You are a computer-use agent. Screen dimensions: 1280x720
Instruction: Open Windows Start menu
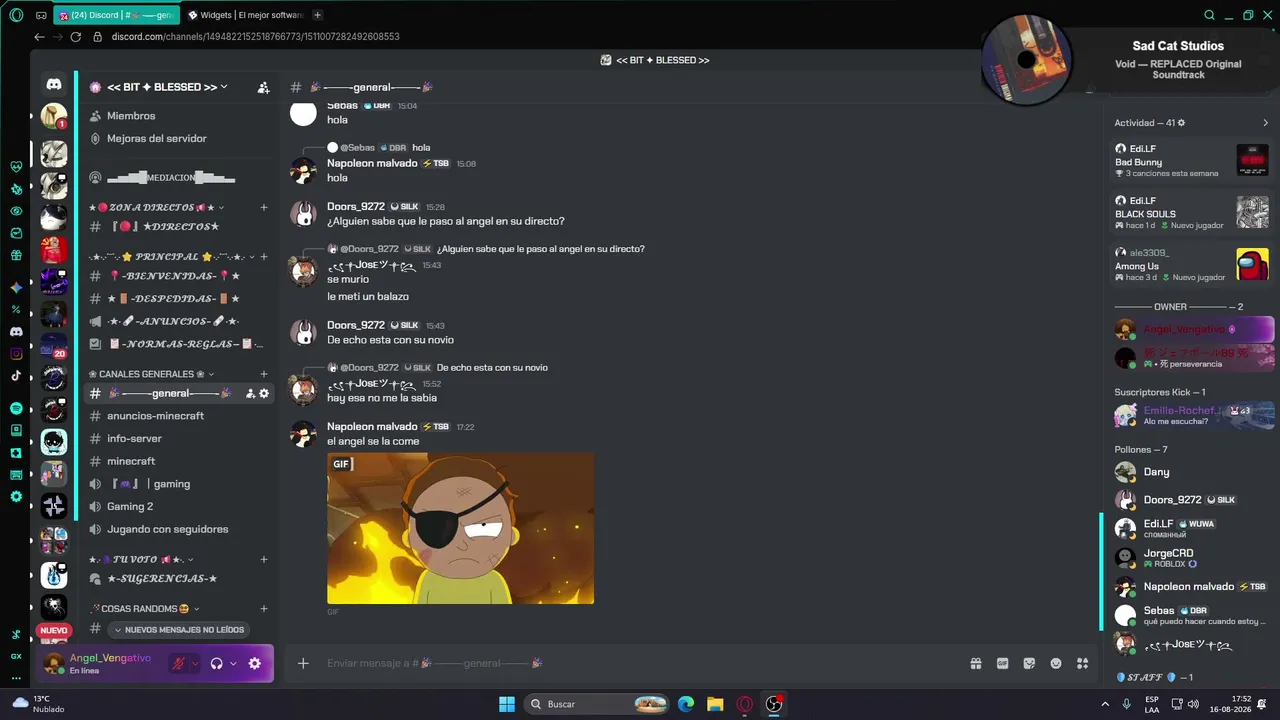[507, 704]
